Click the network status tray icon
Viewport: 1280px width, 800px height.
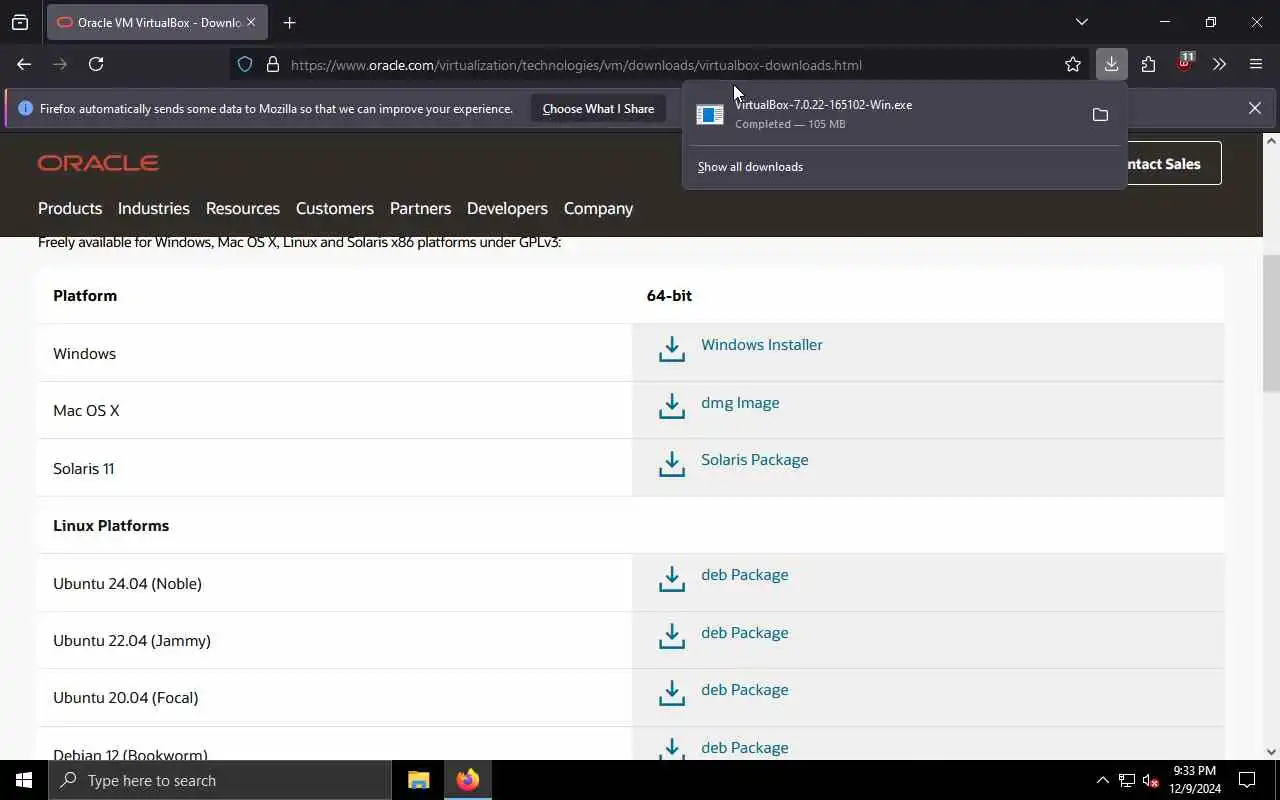click(x=1127, y=780)
